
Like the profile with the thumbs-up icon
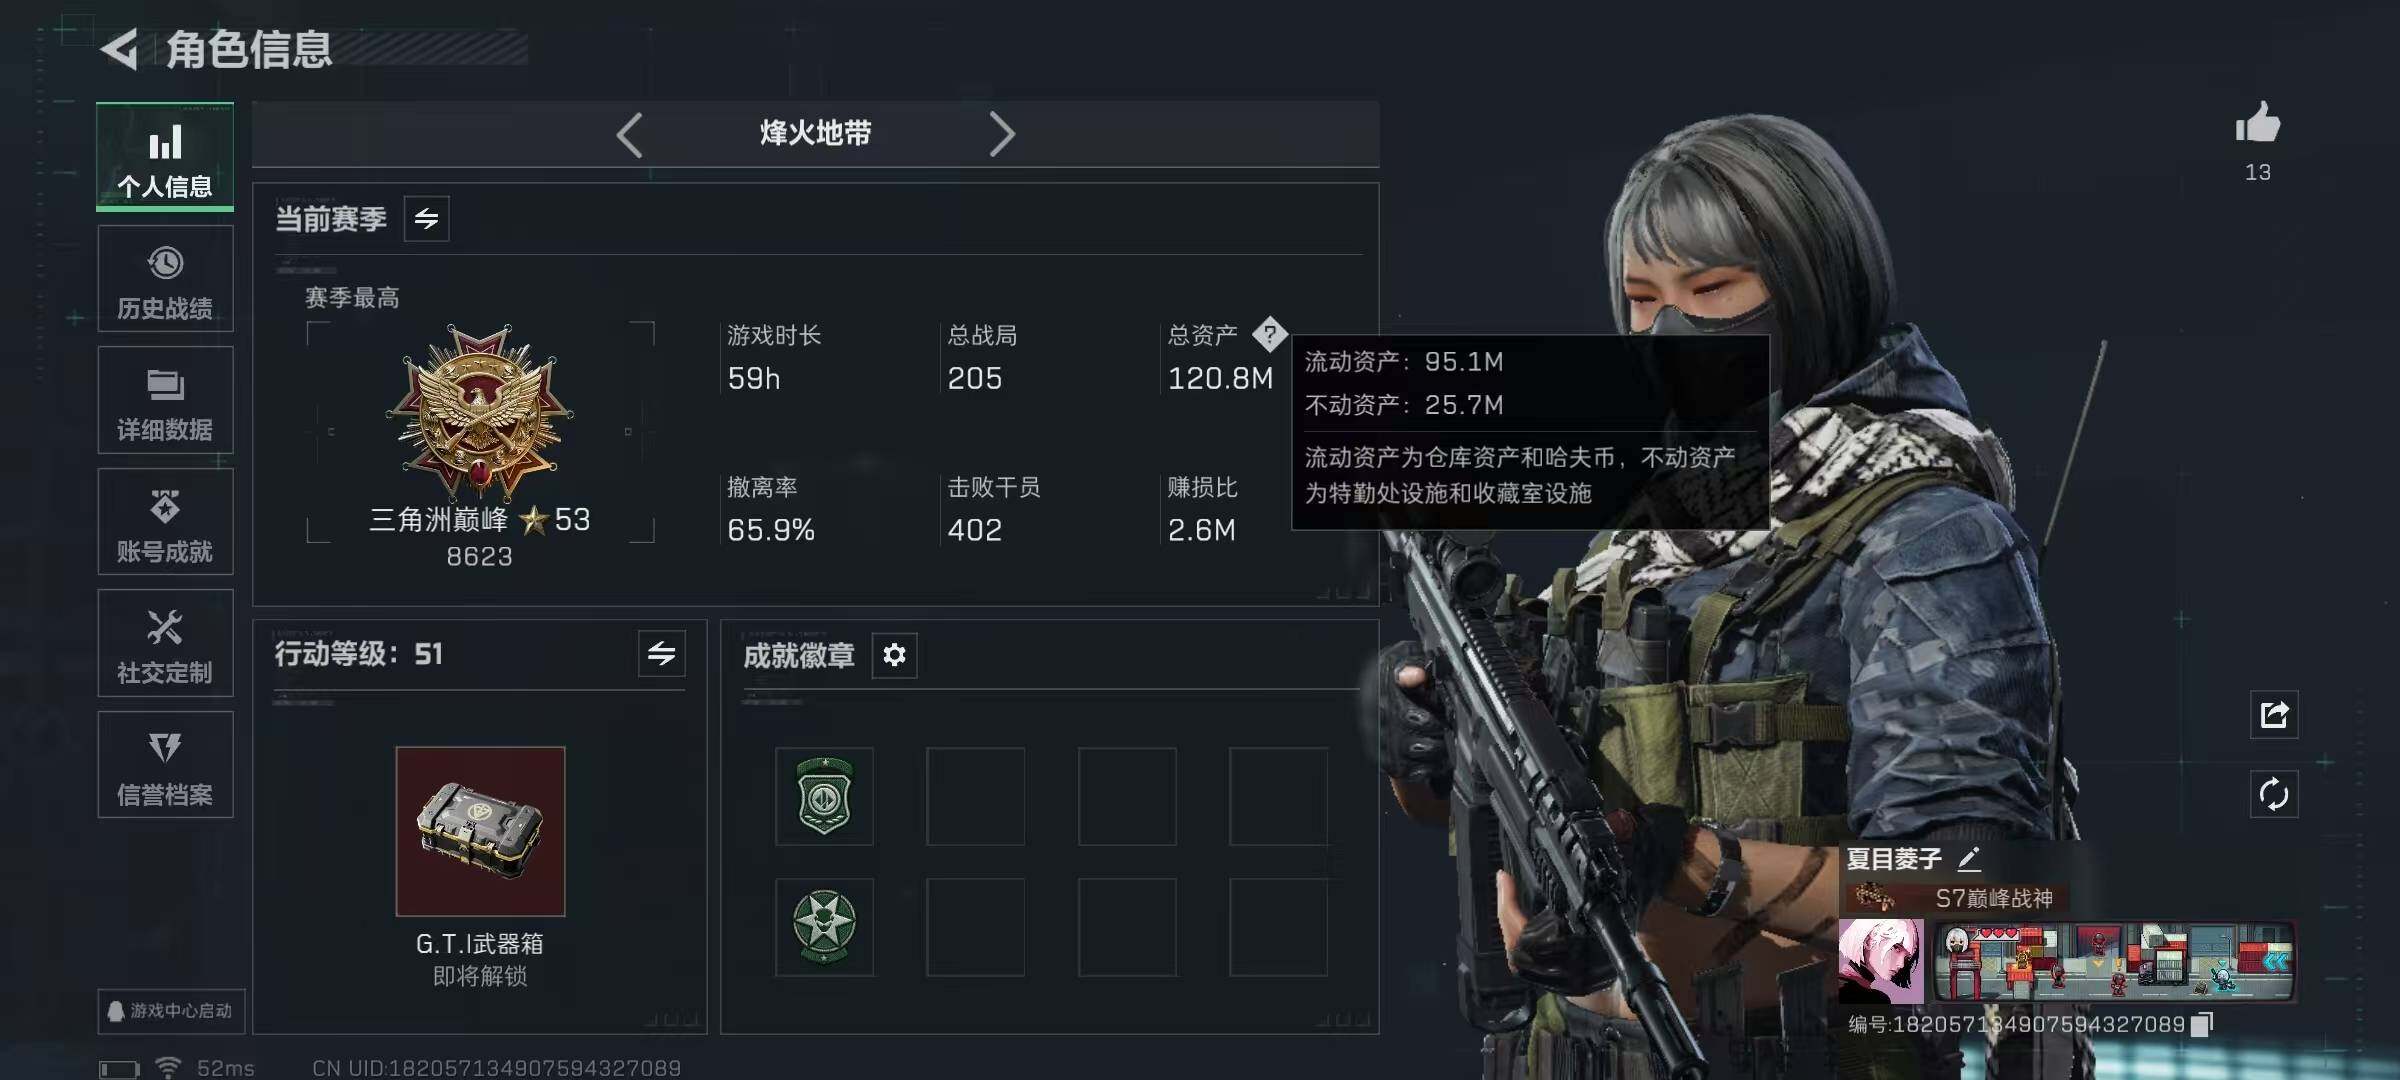click(2257, 124)
